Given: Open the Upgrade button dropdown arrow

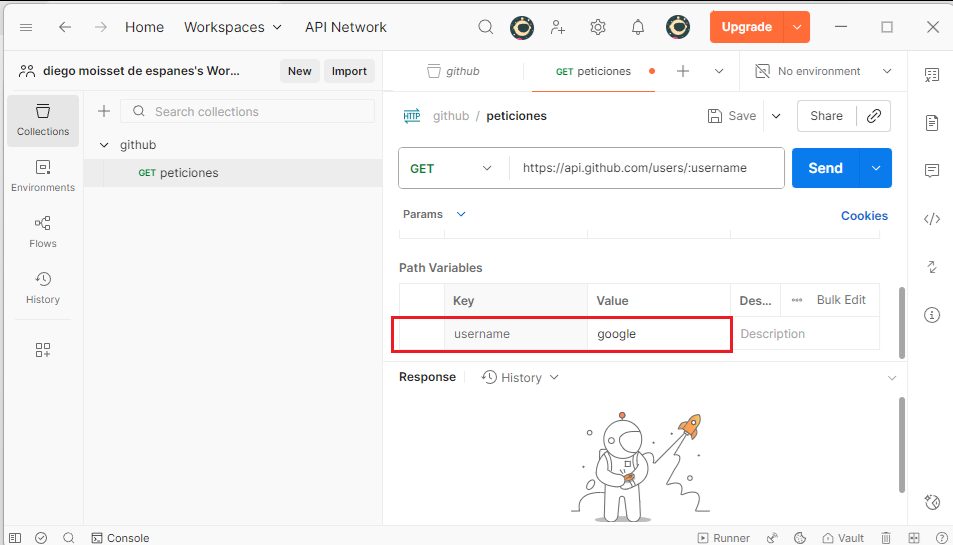Looking at the screenshot, I should (x=797, y=27).
